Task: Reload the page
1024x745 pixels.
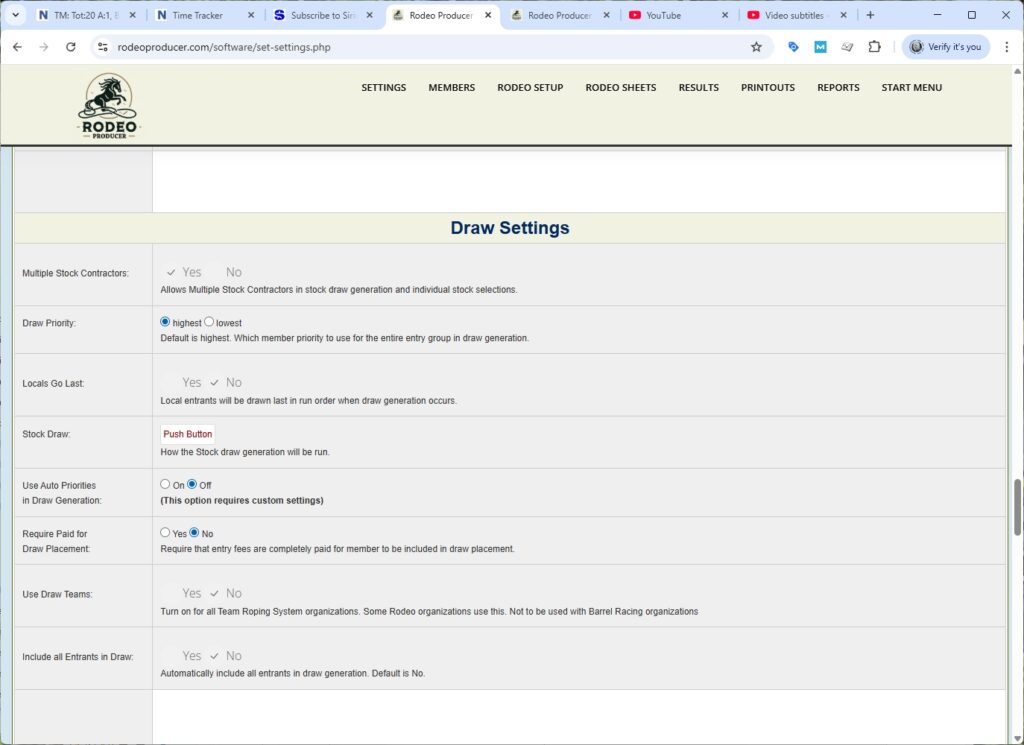Action: 70,46
